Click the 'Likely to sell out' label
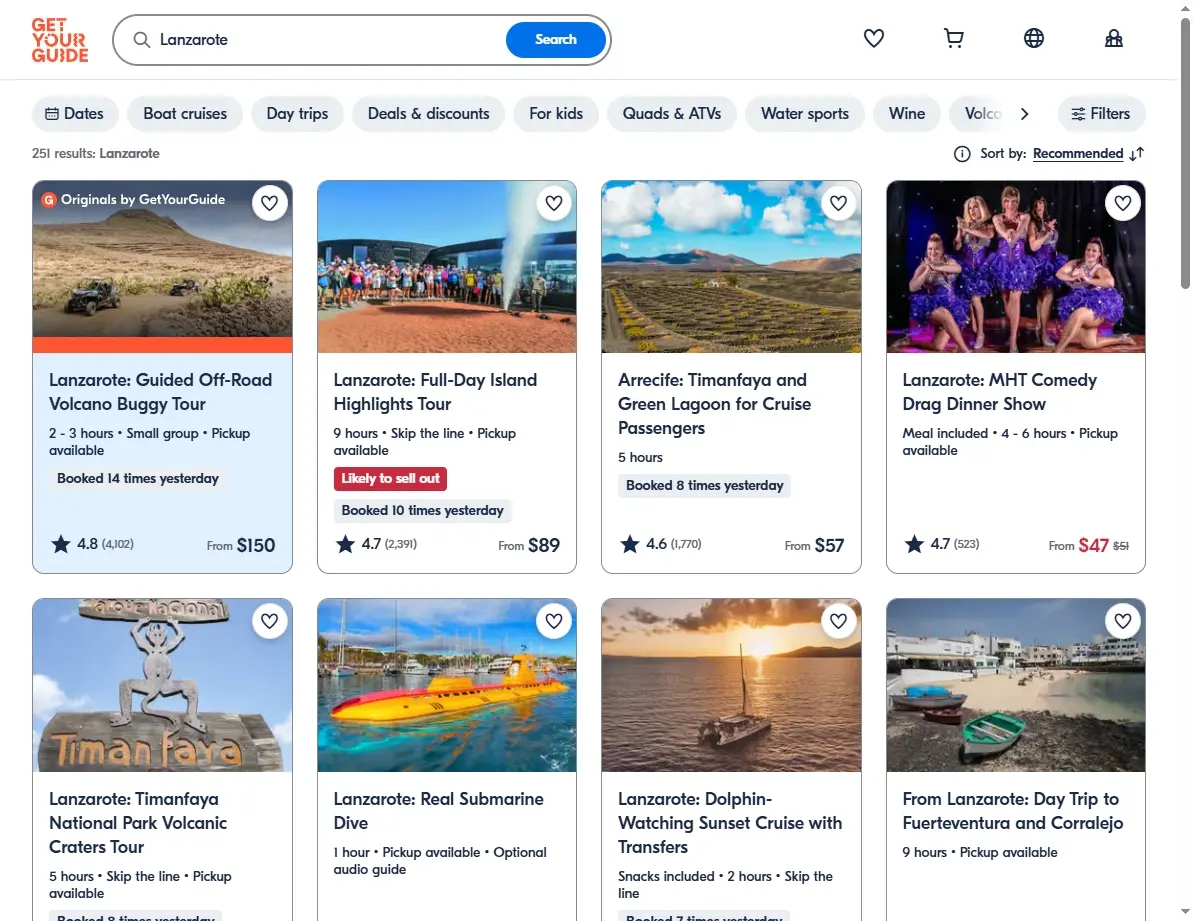This screenshot has height=921, width=1193. tap(390, 478)
